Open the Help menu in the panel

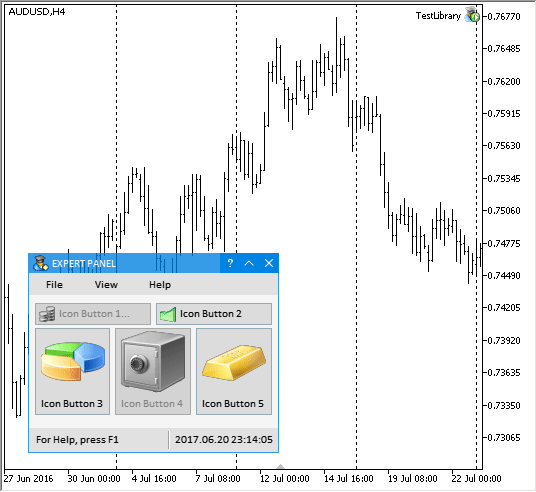coord(160,285)
